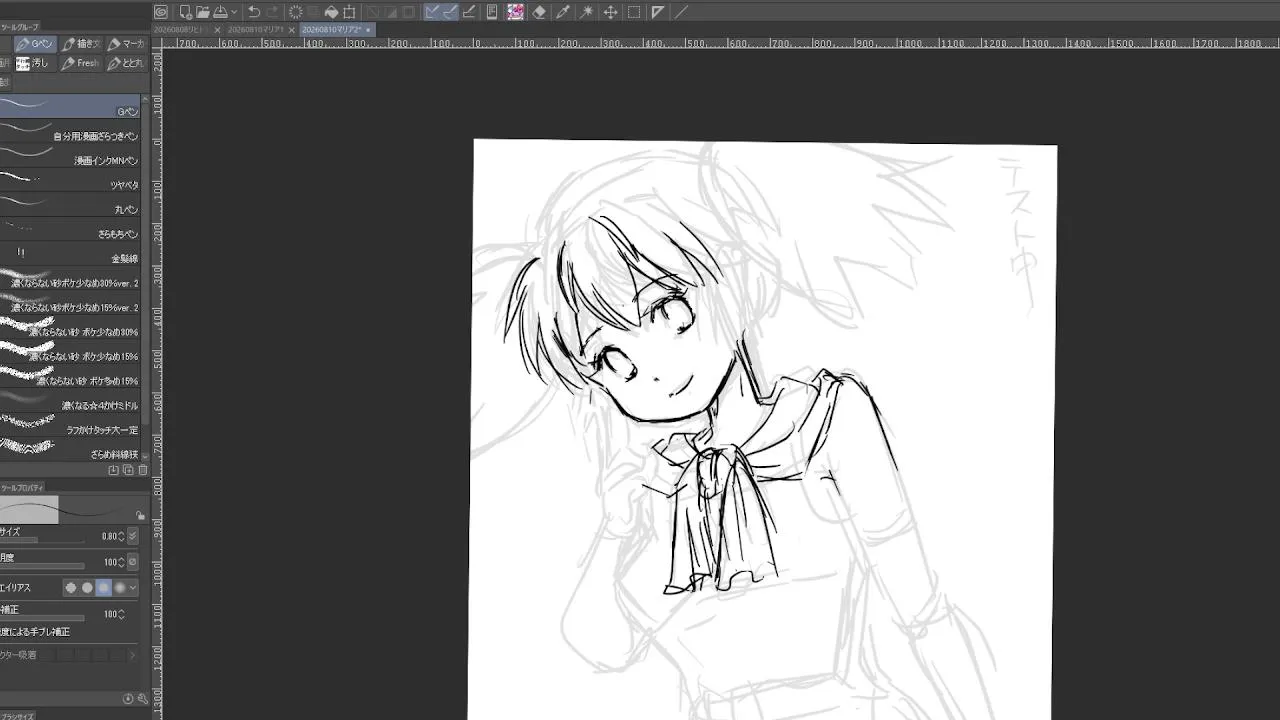Undo the last stroke

click(254, 12)
